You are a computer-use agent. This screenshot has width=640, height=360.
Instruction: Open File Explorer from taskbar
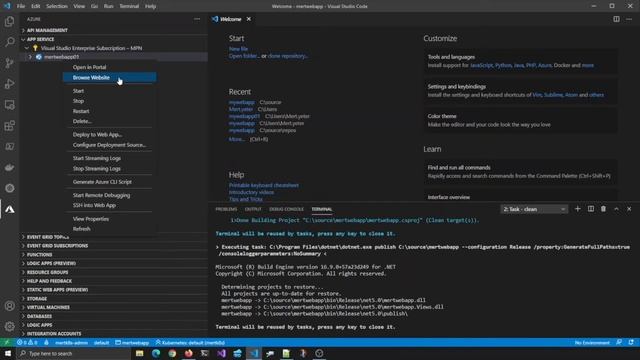tap(140, 353)
